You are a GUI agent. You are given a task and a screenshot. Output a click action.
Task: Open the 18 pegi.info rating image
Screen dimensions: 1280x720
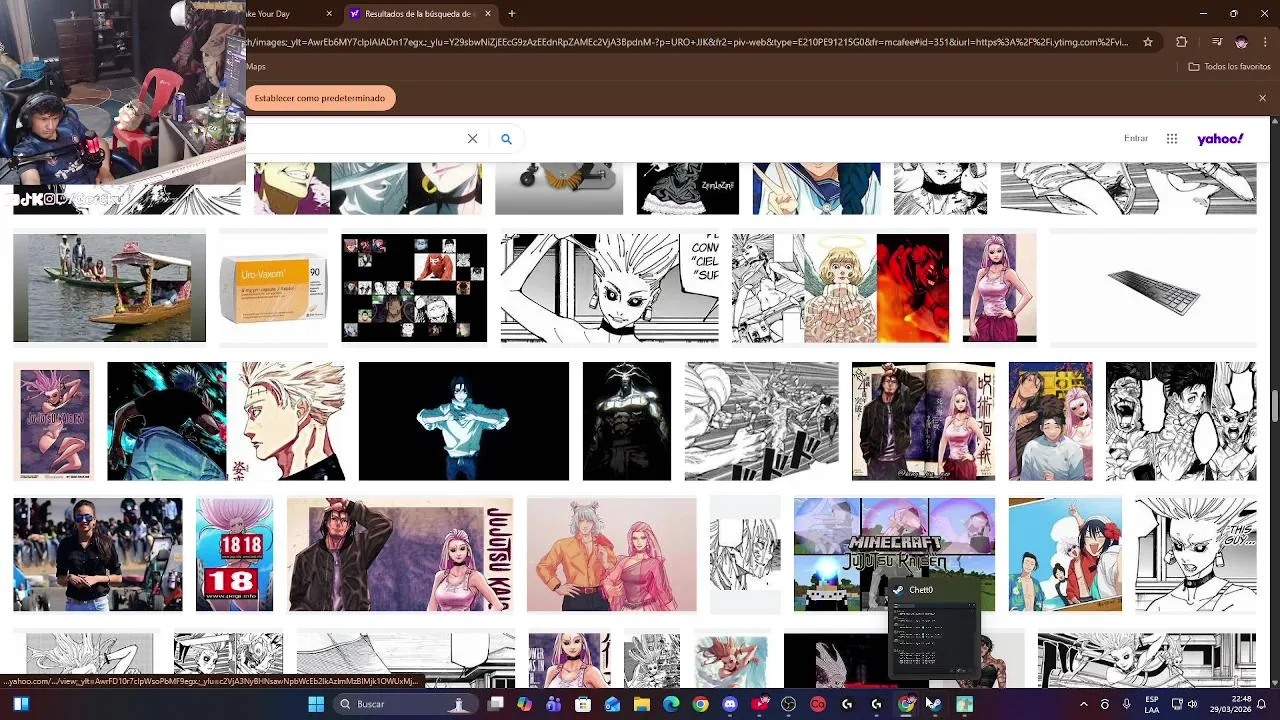click(234, 554)
